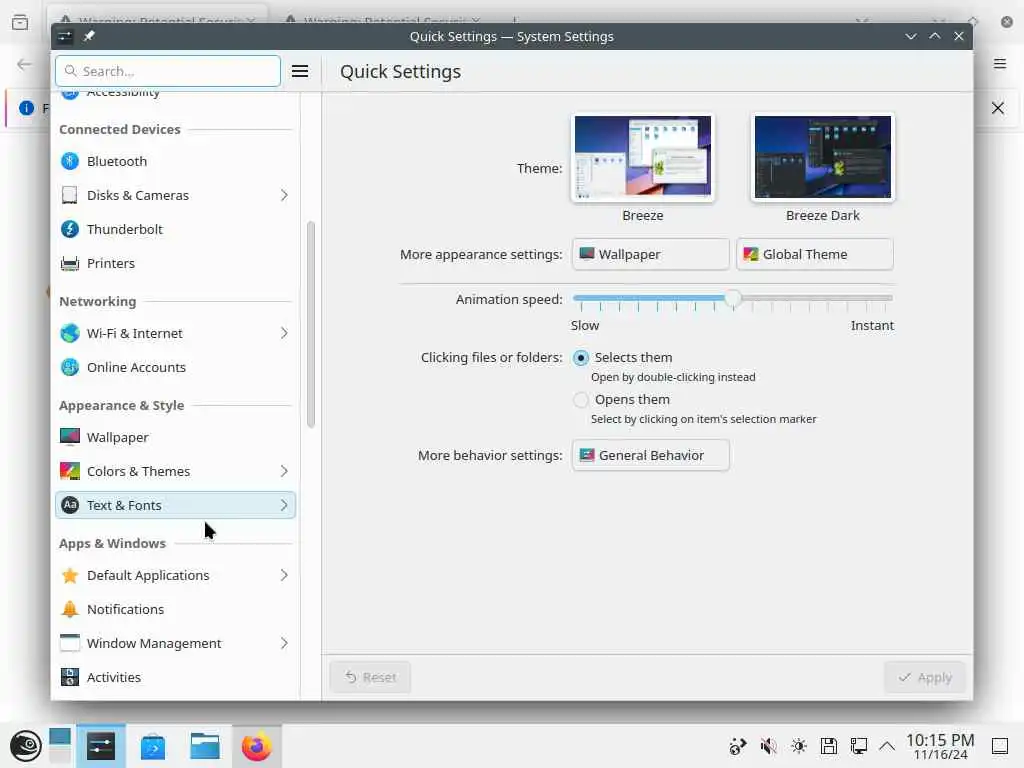The height and width of the screenshot is (768, 1024).
Task: Open the clock showing 10:15 PM
Action: (940, 746)
